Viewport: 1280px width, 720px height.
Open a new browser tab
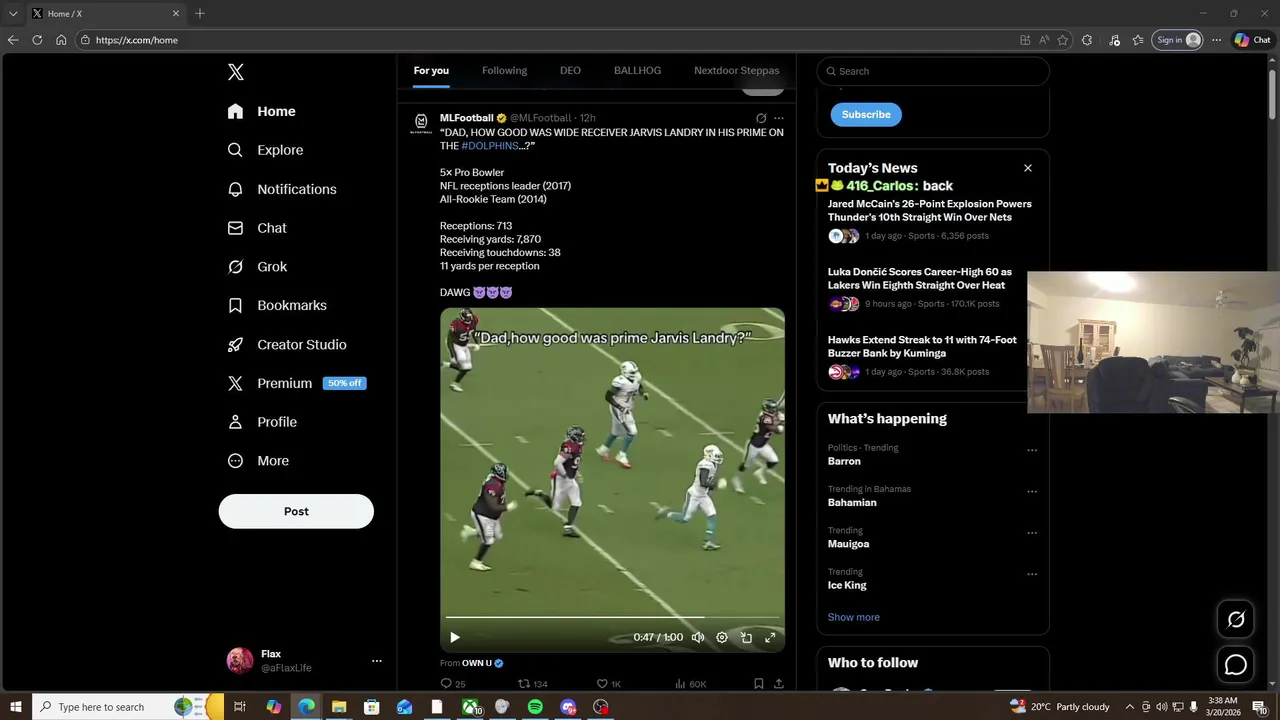[200, 13]
